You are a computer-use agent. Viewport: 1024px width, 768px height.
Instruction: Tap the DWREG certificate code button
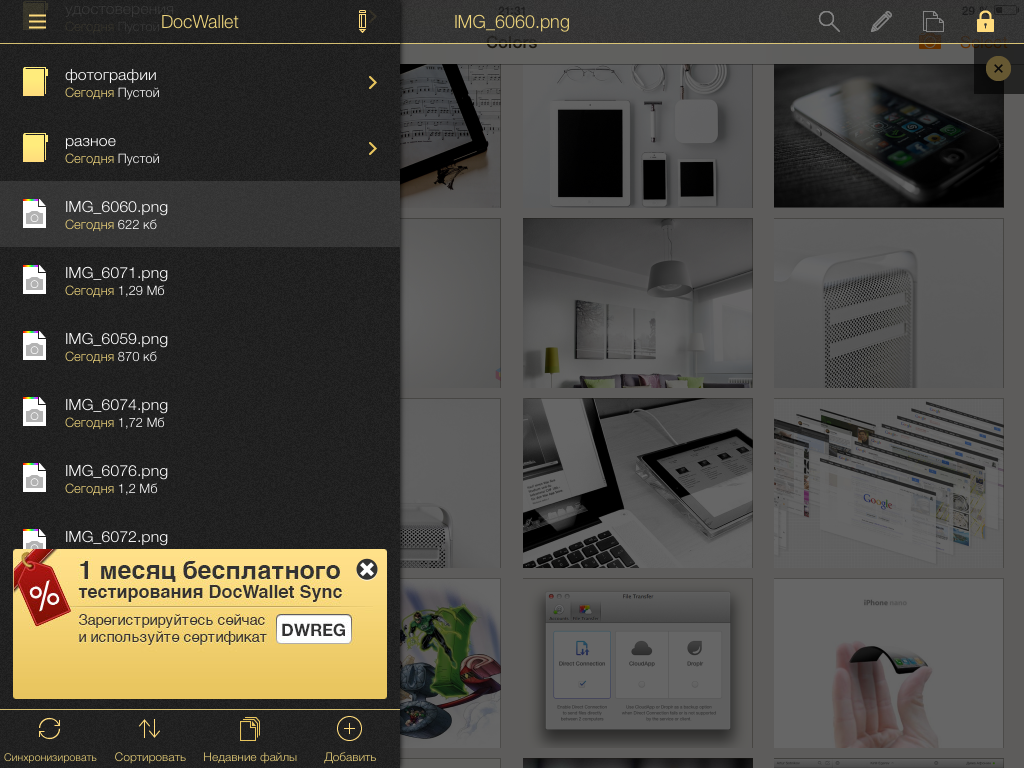[314, 629]
